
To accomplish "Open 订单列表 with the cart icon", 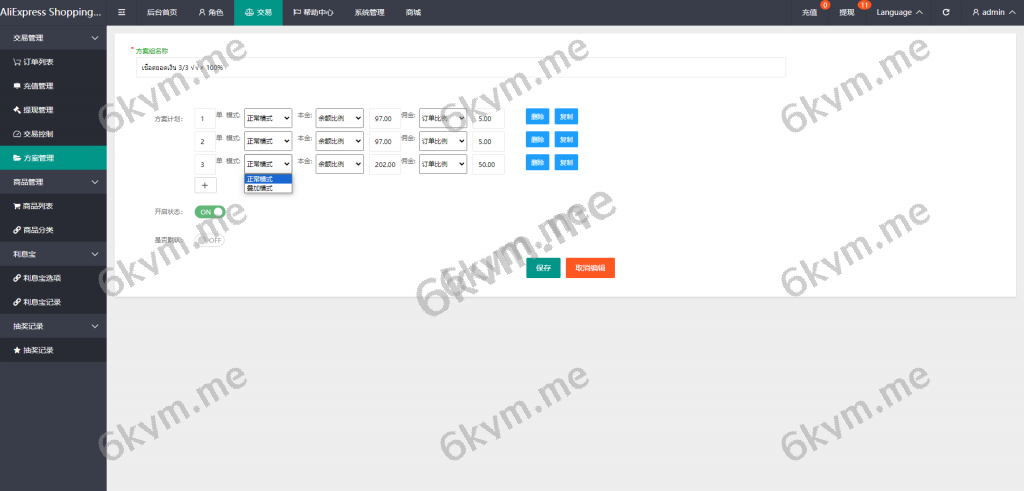I will 38,61.
